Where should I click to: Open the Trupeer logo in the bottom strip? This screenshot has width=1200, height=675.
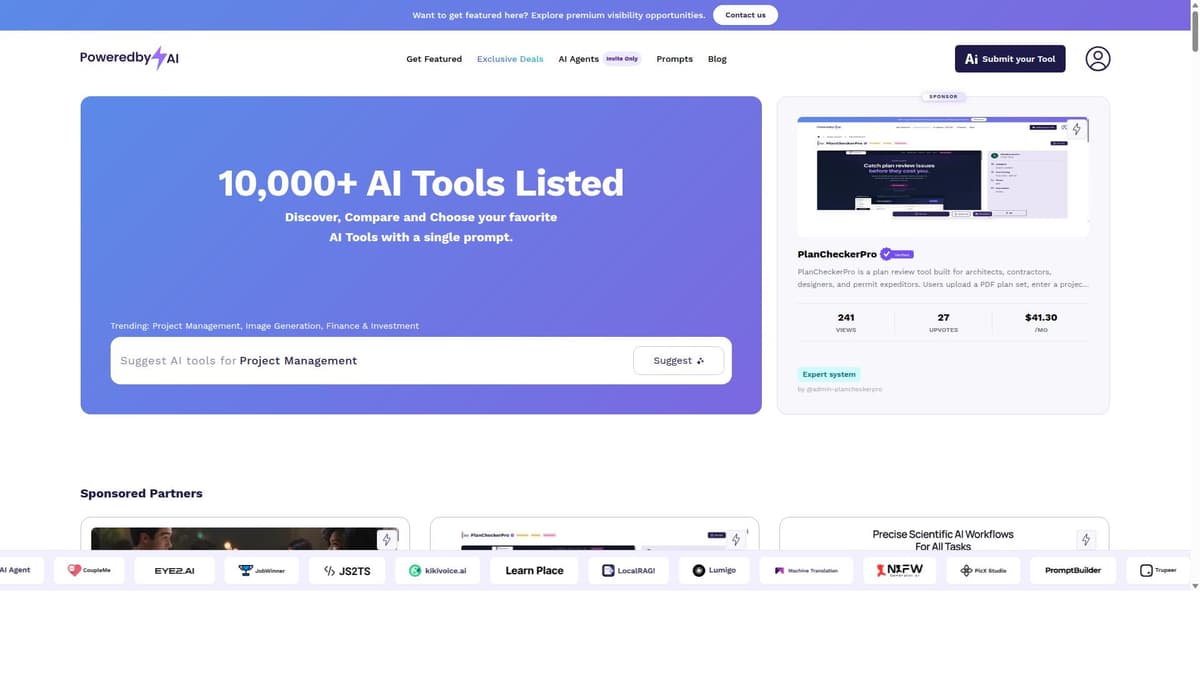1158,570
